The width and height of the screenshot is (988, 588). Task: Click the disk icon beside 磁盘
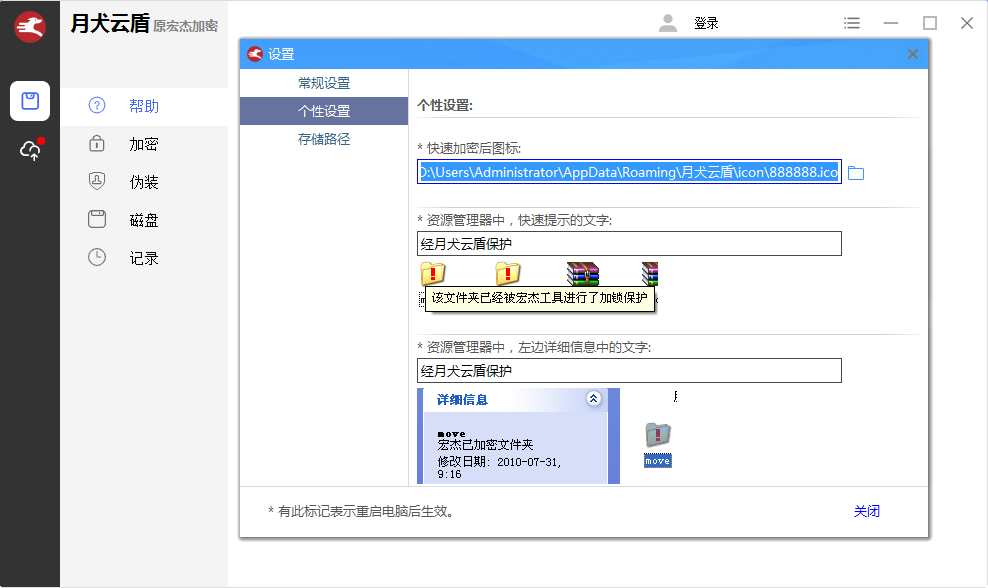[97, 220]
